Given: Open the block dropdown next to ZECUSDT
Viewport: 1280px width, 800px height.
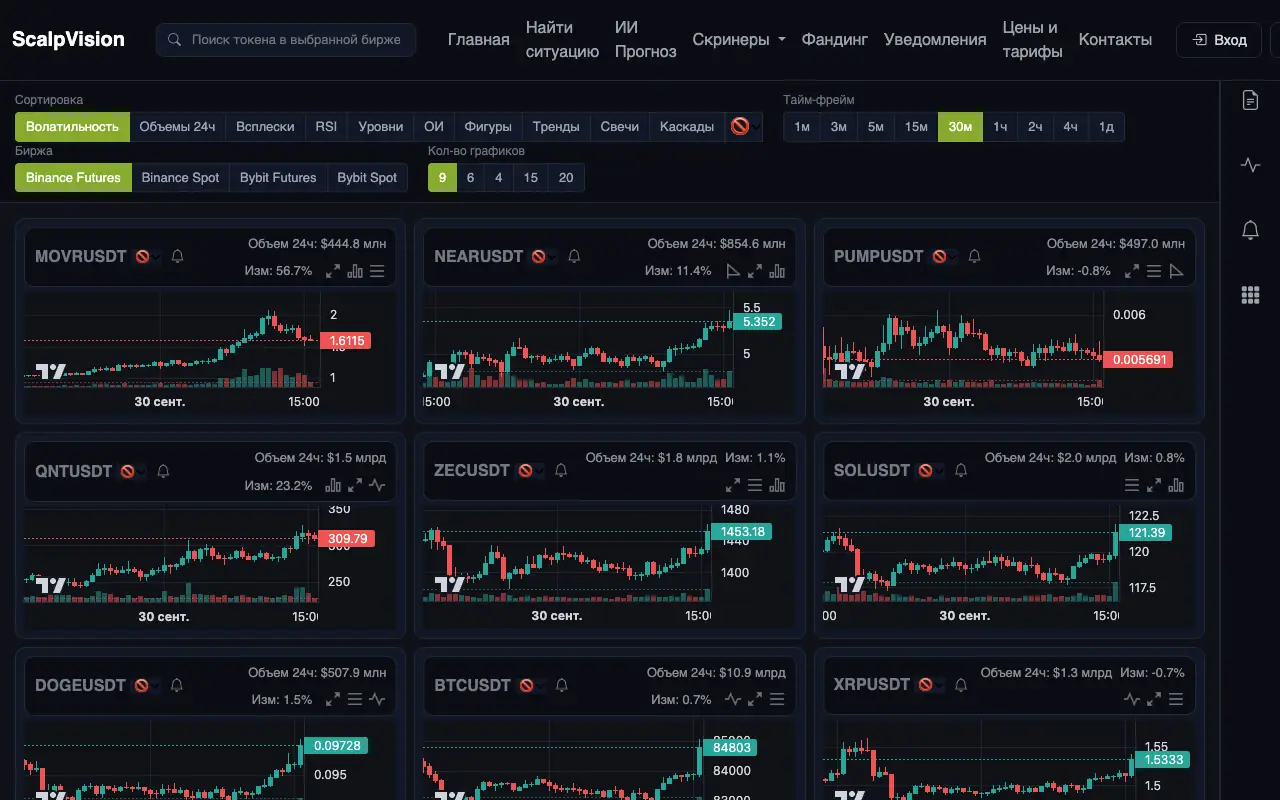Looking at the screenshot, I should (x=530, y=471).
